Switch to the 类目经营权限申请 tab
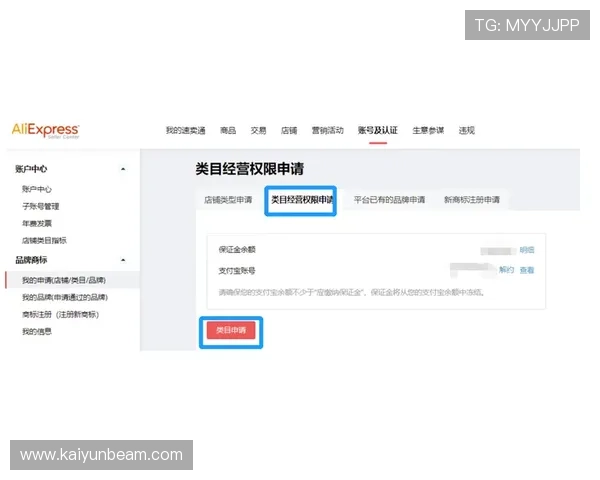Viewport: 600px width, 480px height. (302, 200)
